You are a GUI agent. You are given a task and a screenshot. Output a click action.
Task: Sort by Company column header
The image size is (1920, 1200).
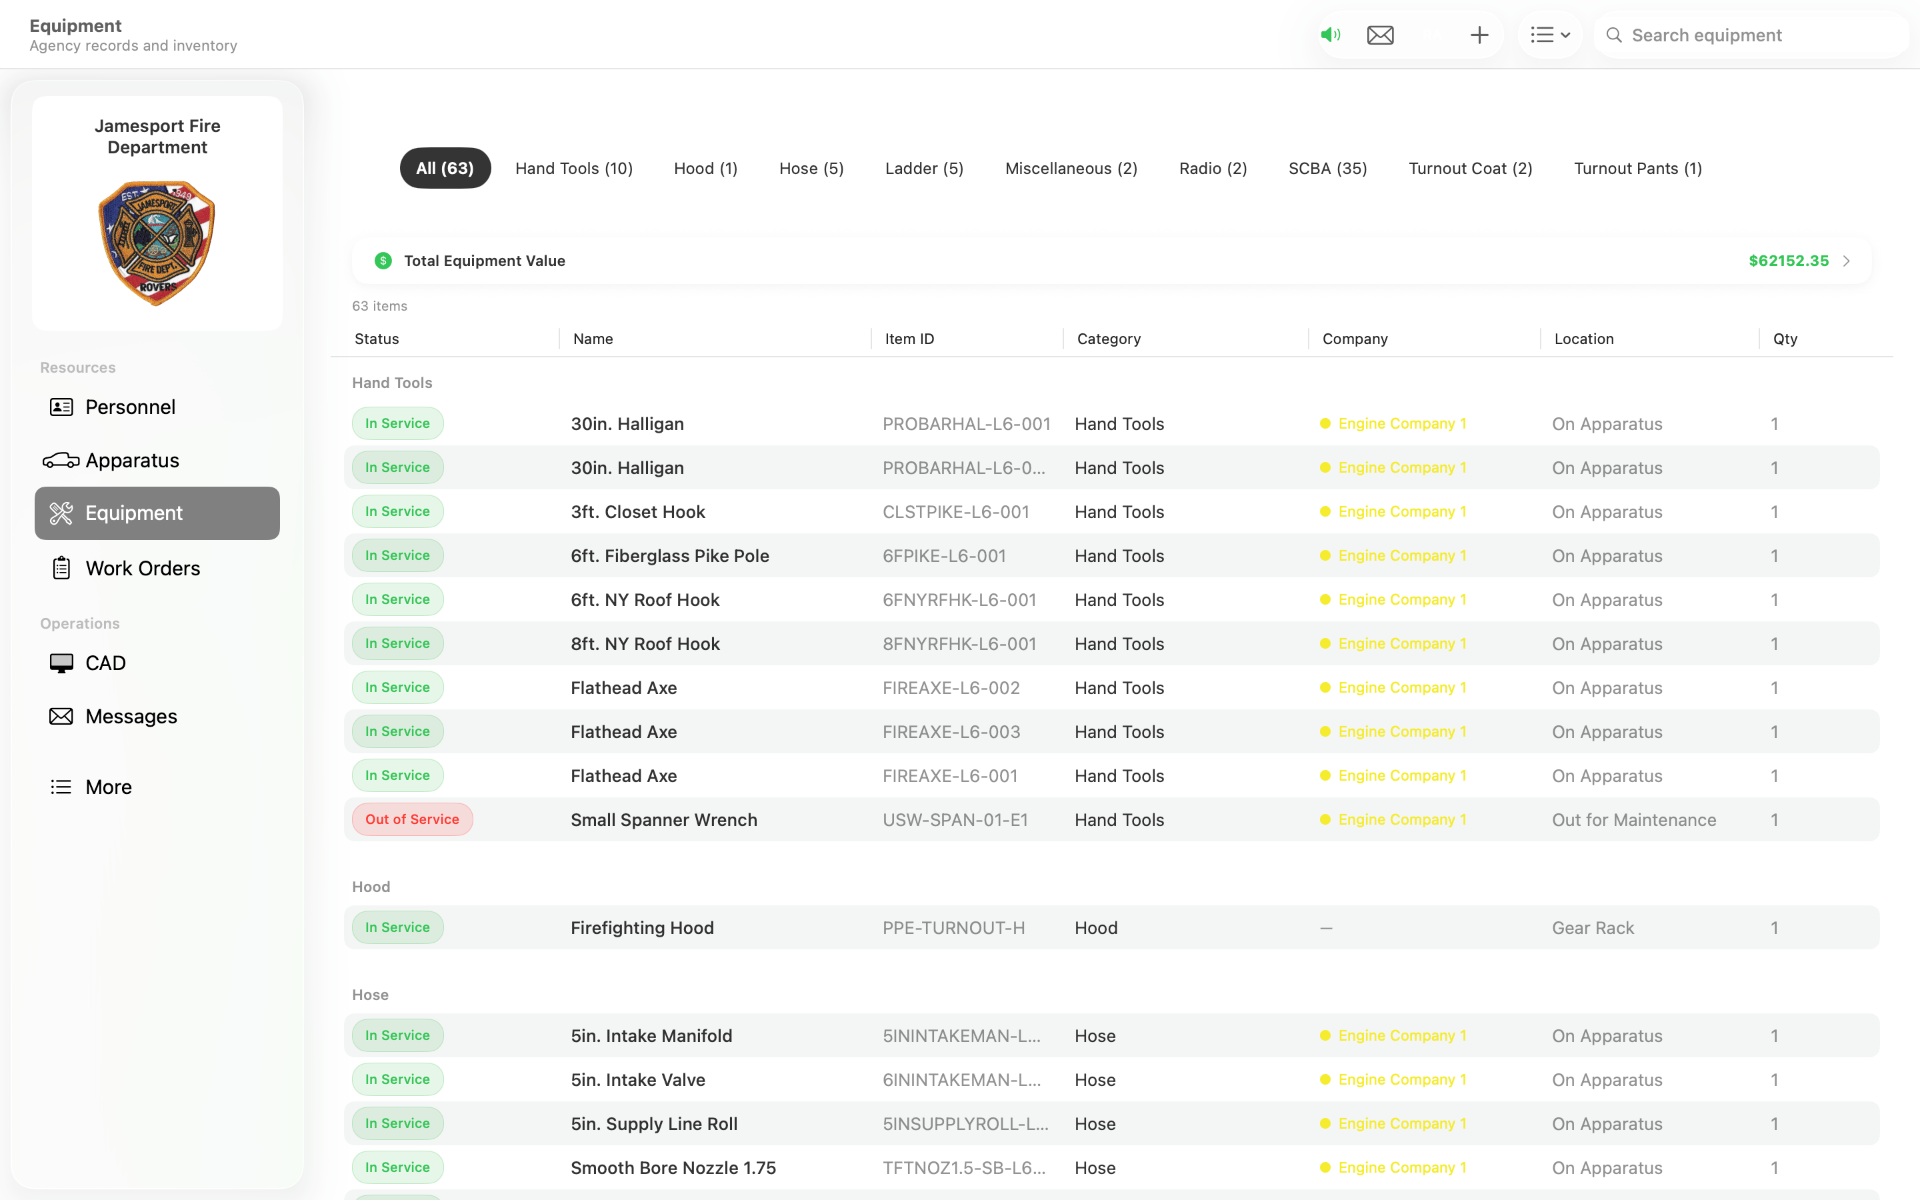pos(1355,339)
